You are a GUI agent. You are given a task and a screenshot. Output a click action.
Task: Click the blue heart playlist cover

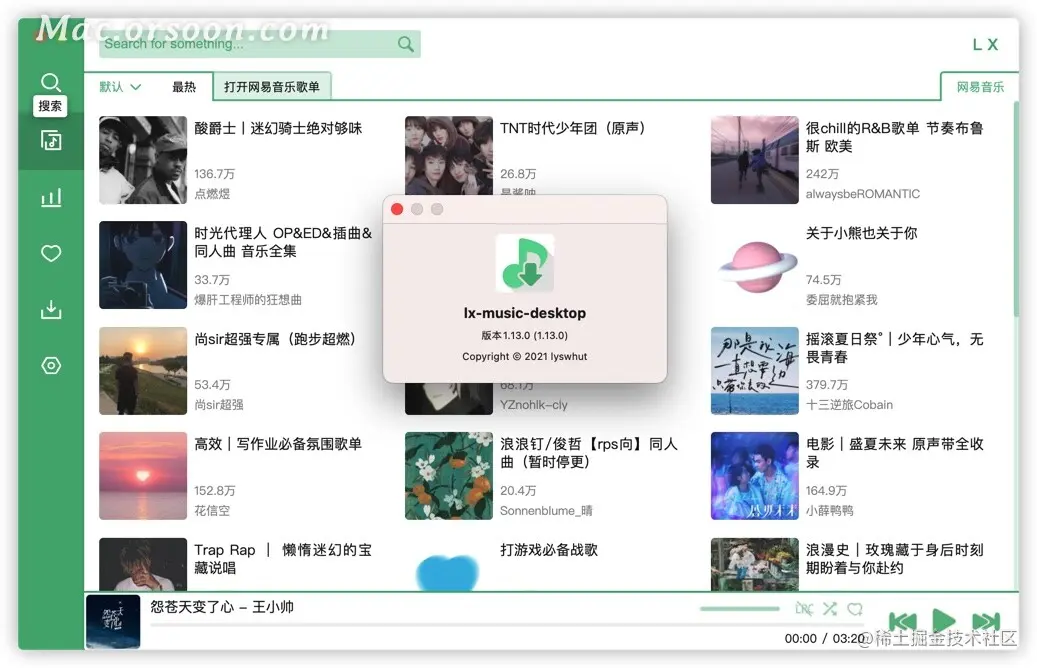point(448,564)
